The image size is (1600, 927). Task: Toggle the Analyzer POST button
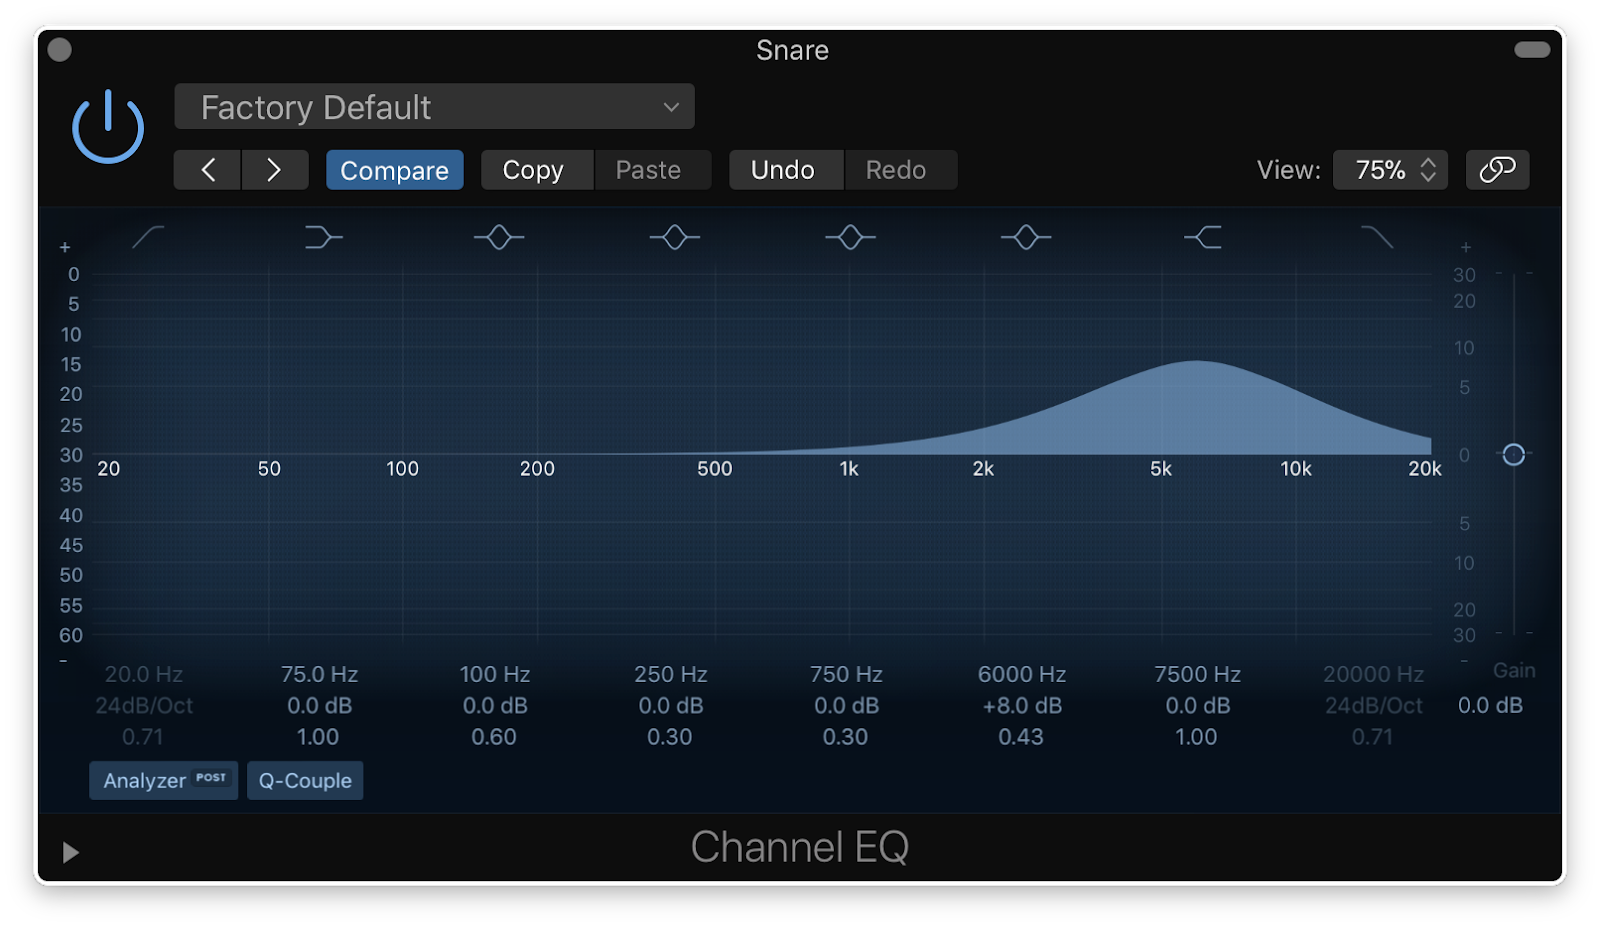click(164, 780)
